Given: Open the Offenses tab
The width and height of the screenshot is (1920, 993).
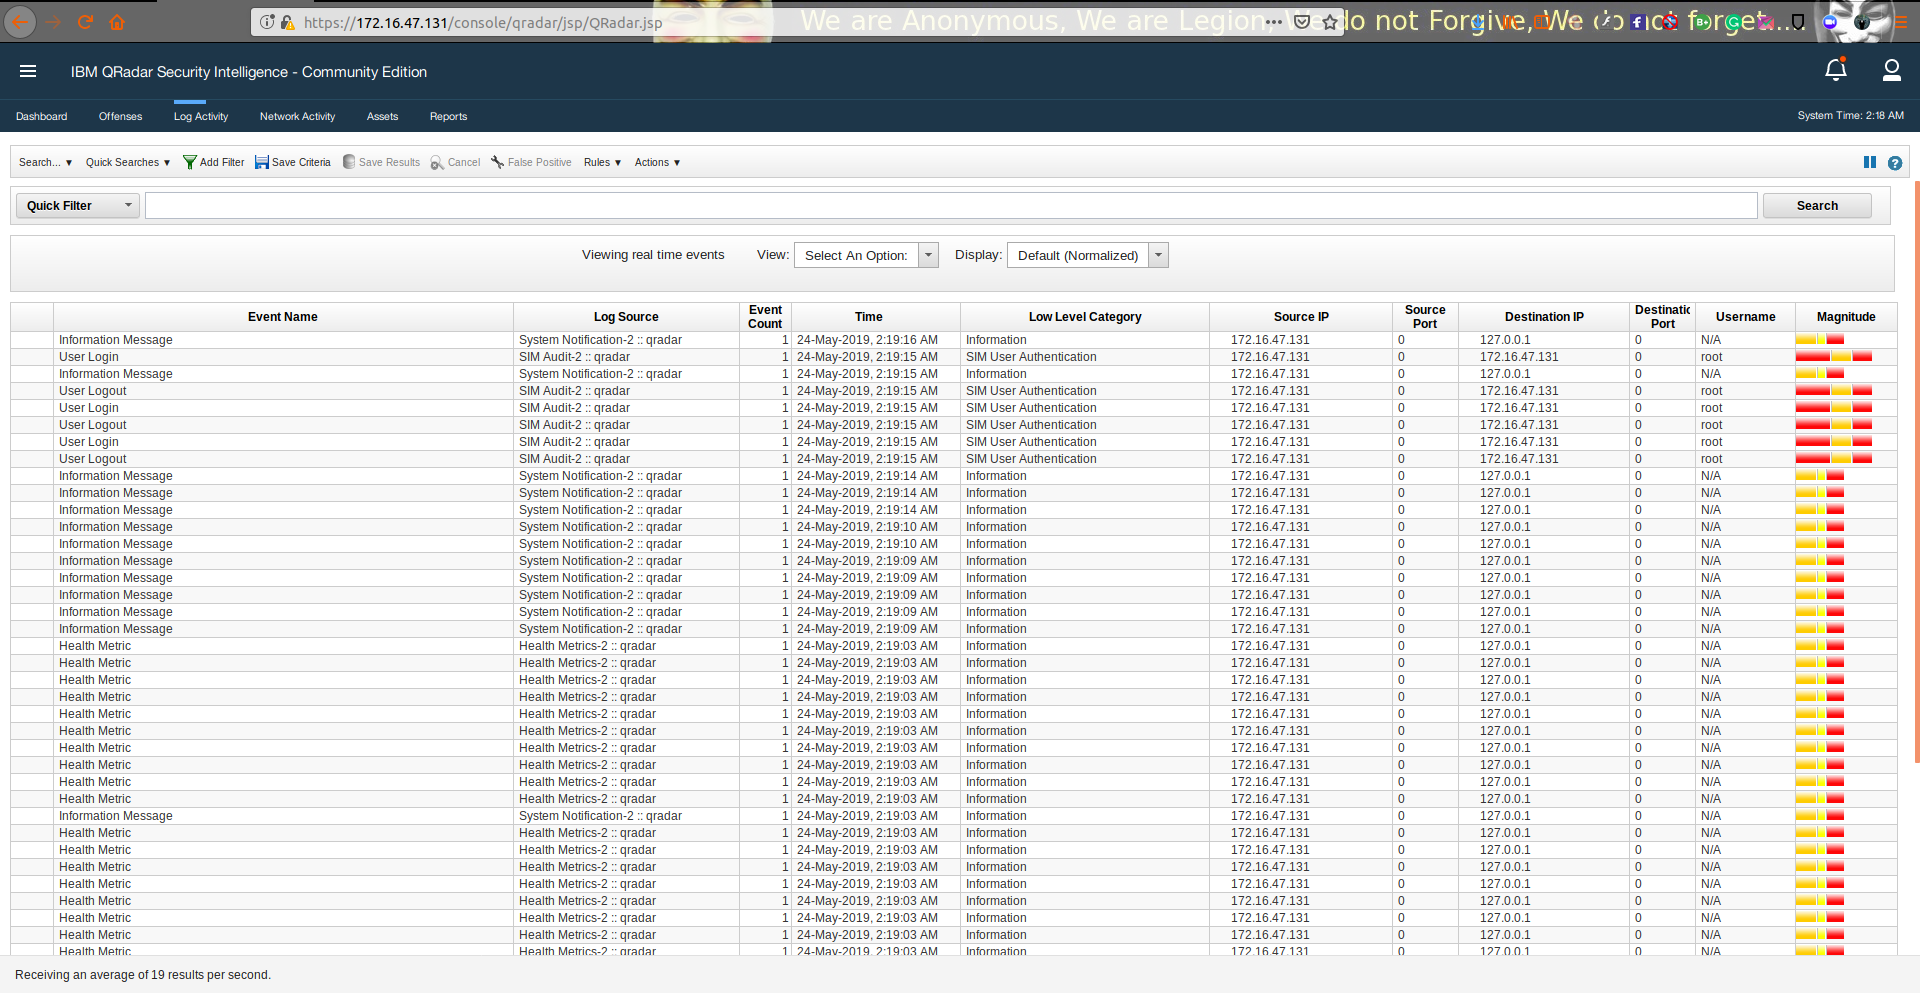Looking at the screenshot, I should pyautogui.click(x=120, y=116).
